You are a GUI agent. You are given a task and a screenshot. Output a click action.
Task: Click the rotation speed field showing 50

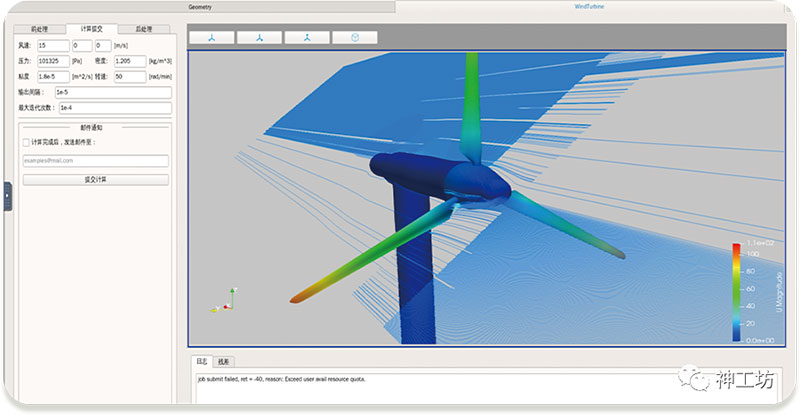coord(130,77)
